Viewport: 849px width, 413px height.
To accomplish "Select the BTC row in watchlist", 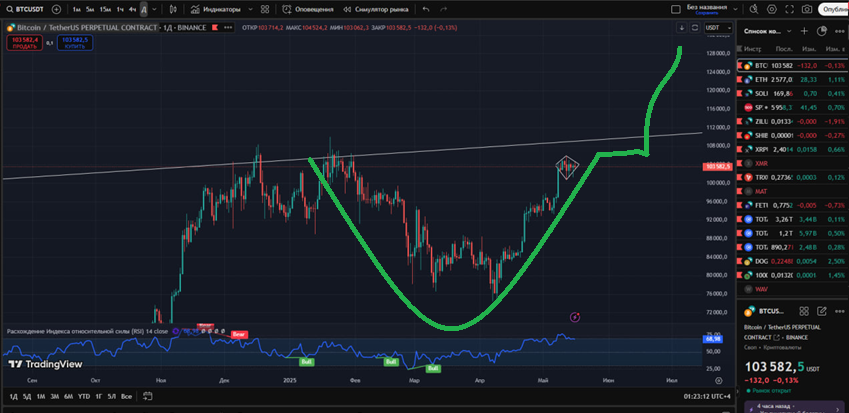I will click(793, 65).
